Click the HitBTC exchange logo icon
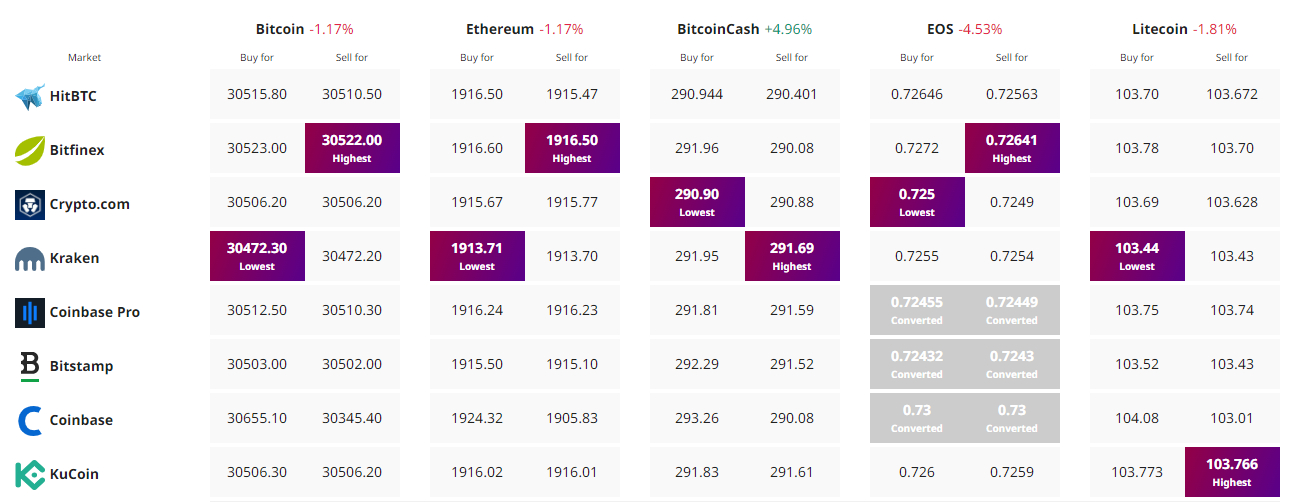1300x502 pixels. click(30, 96)
